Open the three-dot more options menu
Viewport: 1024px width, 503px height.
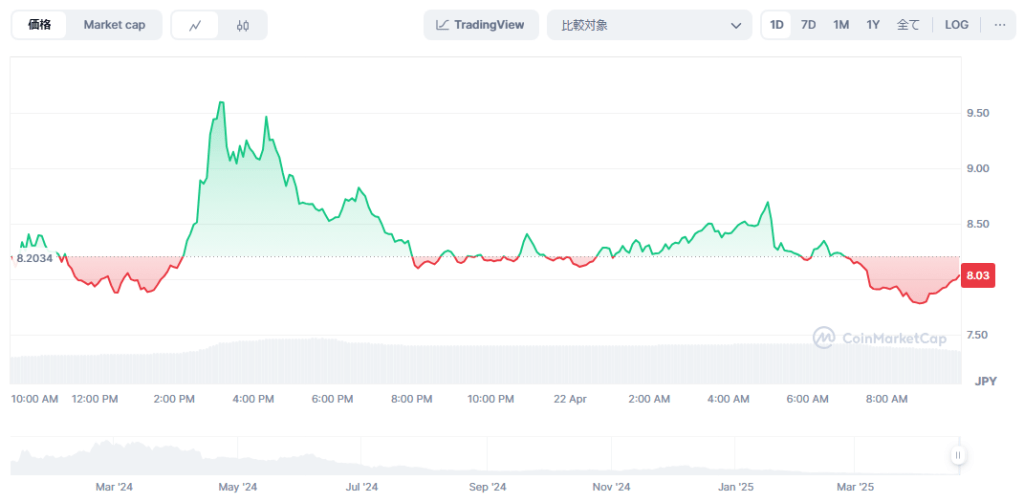pos(999,25)
